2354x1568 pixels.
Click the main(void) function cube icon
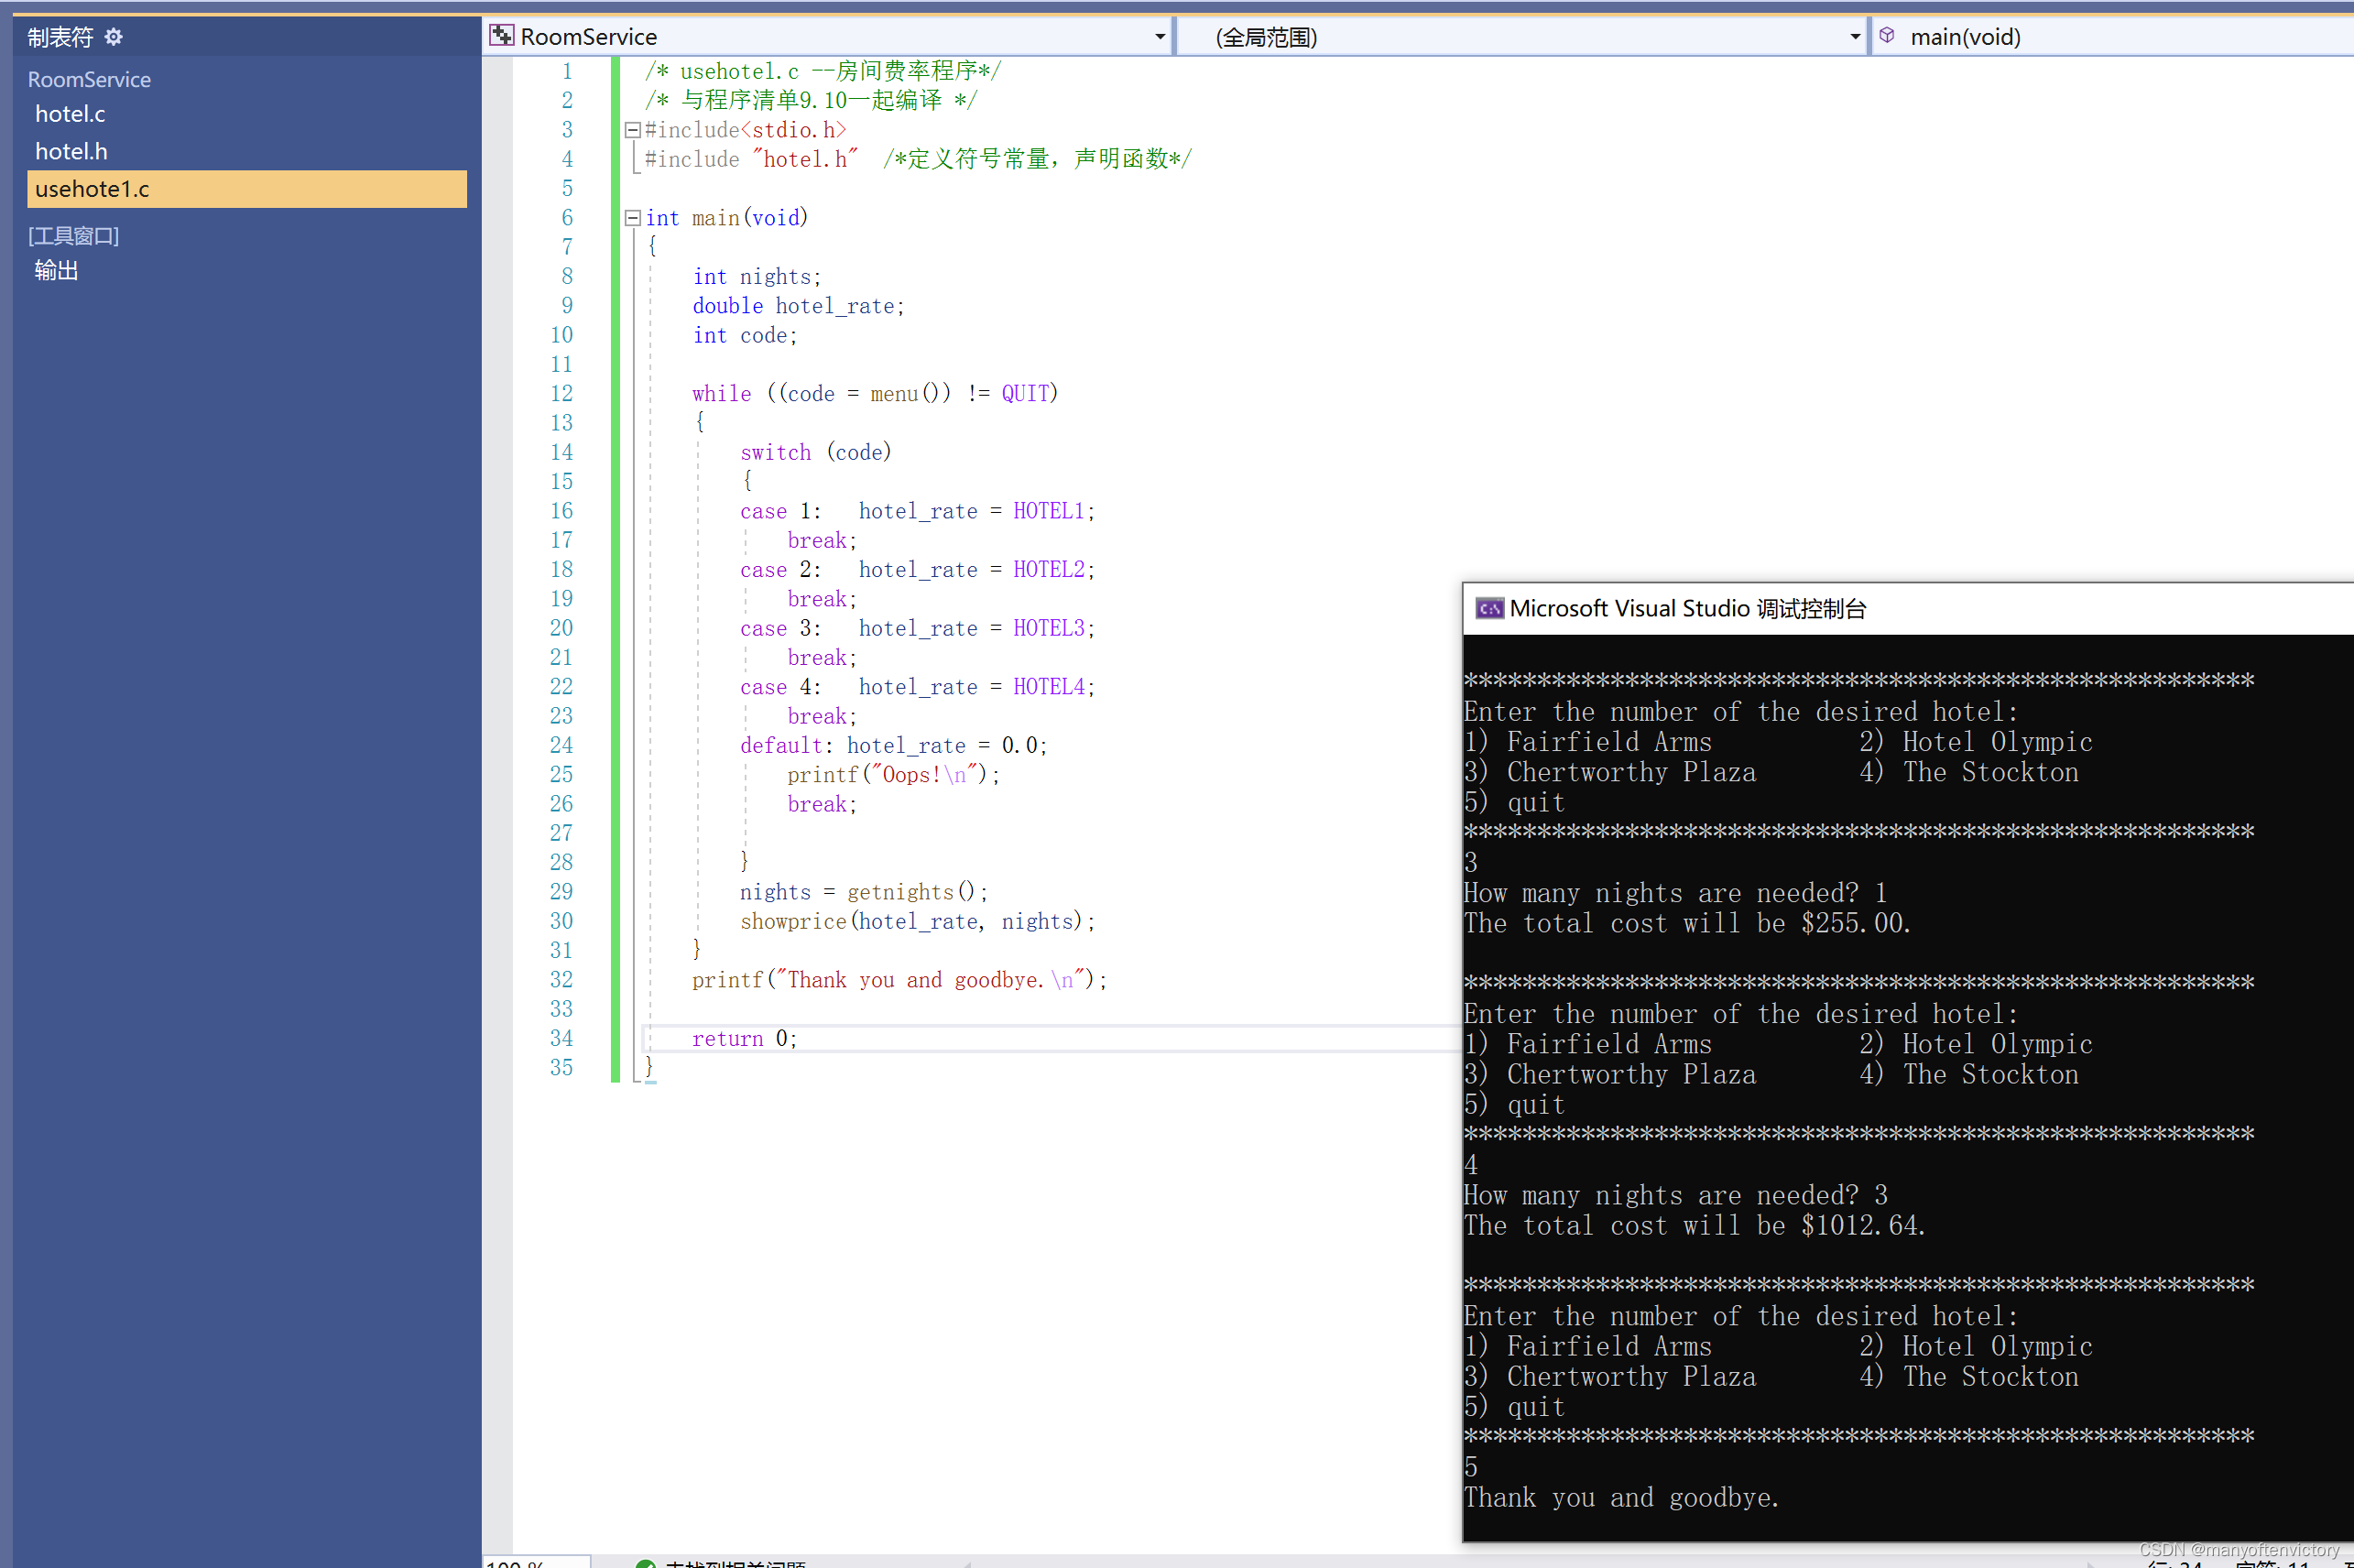point(1887,36)
